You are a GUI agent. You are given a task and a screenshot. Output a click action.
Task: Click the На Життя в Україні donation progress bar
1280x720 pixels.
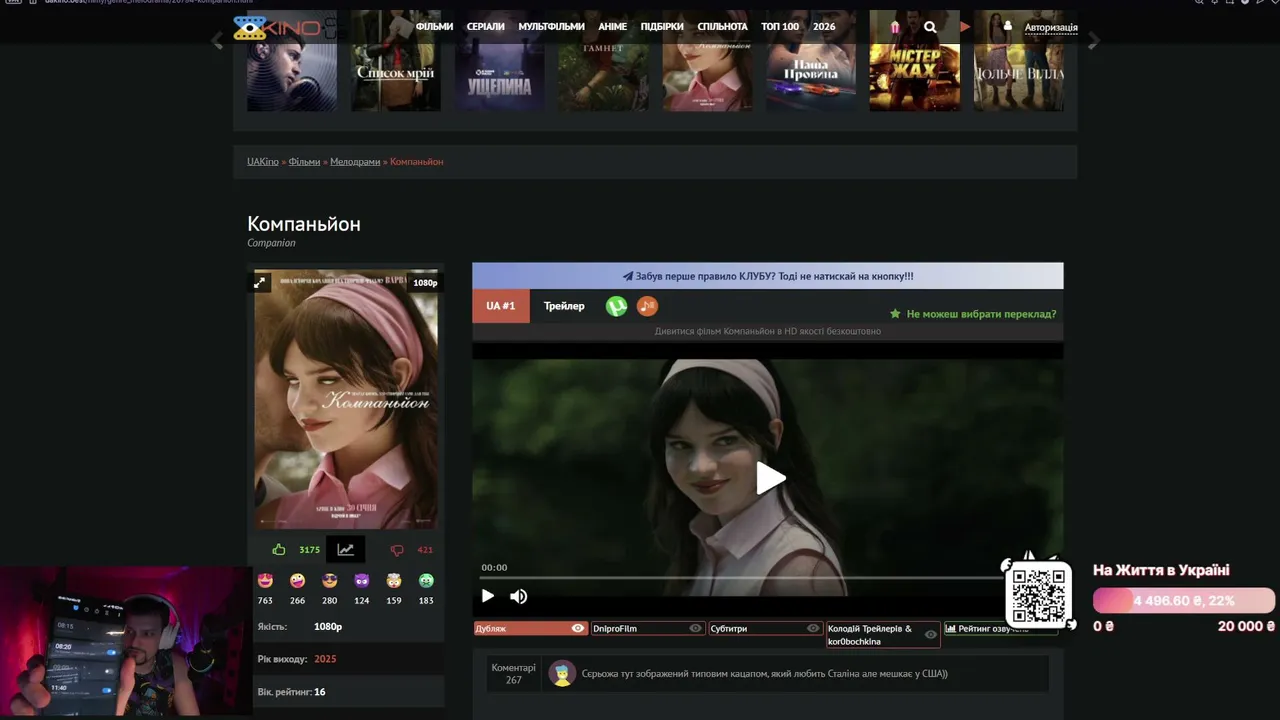click(x=1184, y=601)
